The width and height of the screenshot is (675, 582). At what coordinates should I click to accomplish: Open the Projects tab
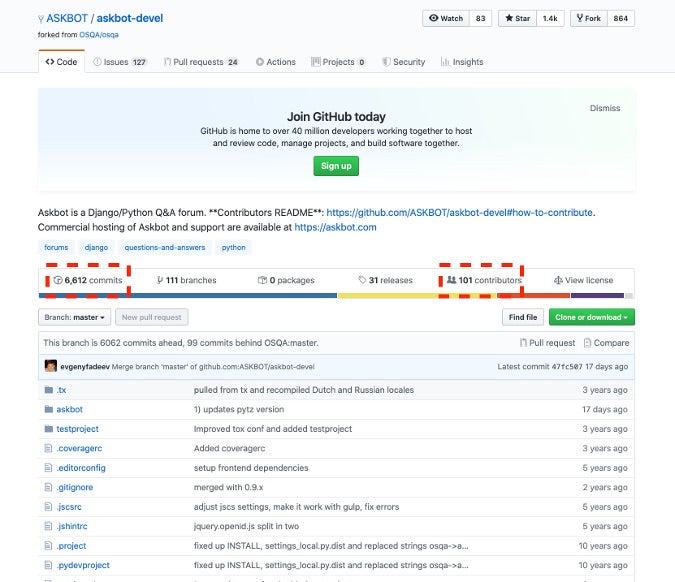(x=338, y=62)
